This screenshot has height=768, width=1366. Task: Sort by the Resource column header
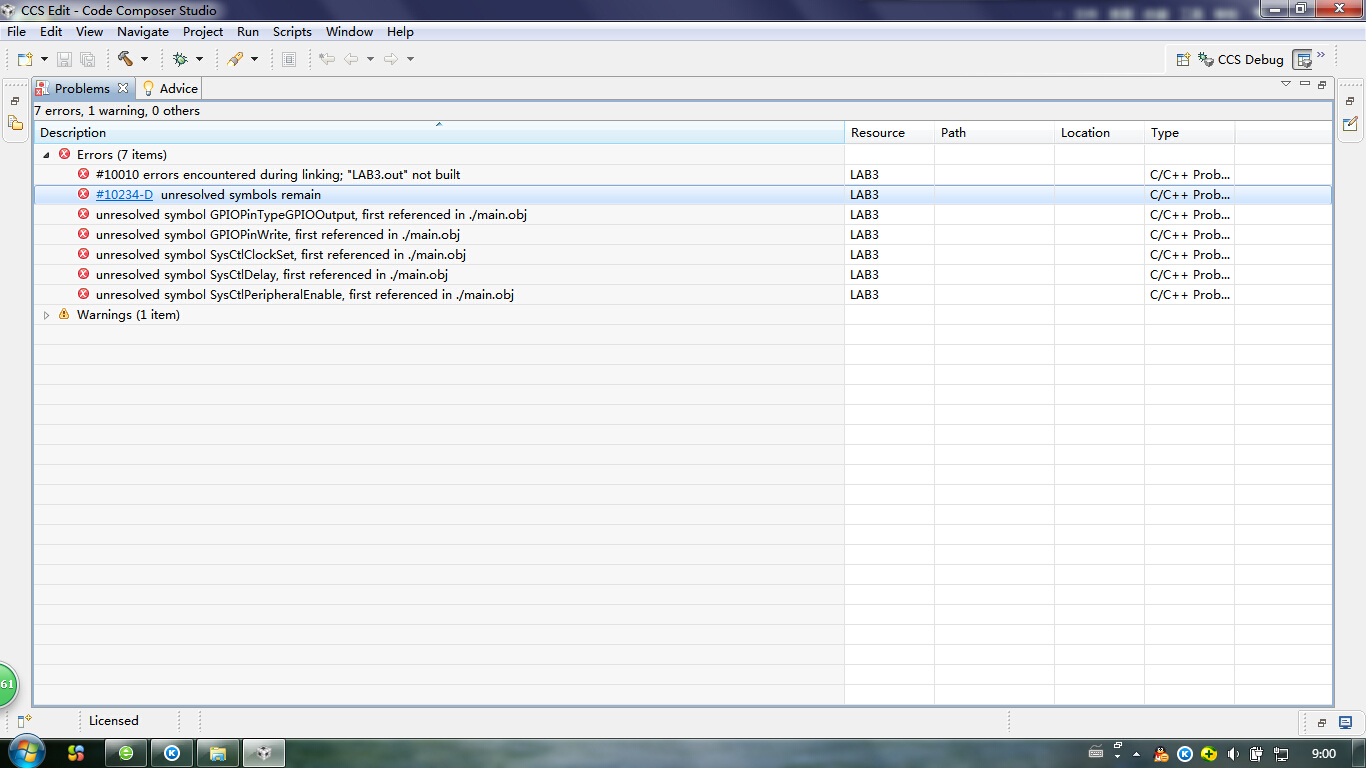click(889, 133)
